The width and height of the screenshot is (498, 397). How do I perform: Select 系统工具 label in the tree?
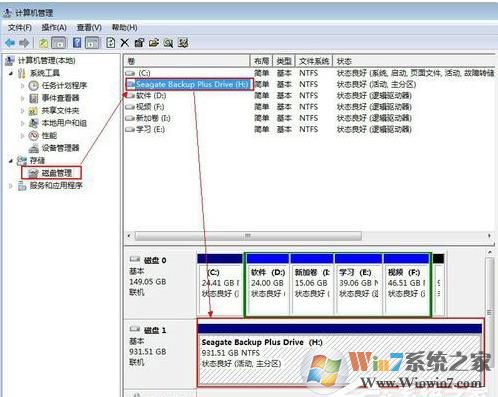(45, 73)
